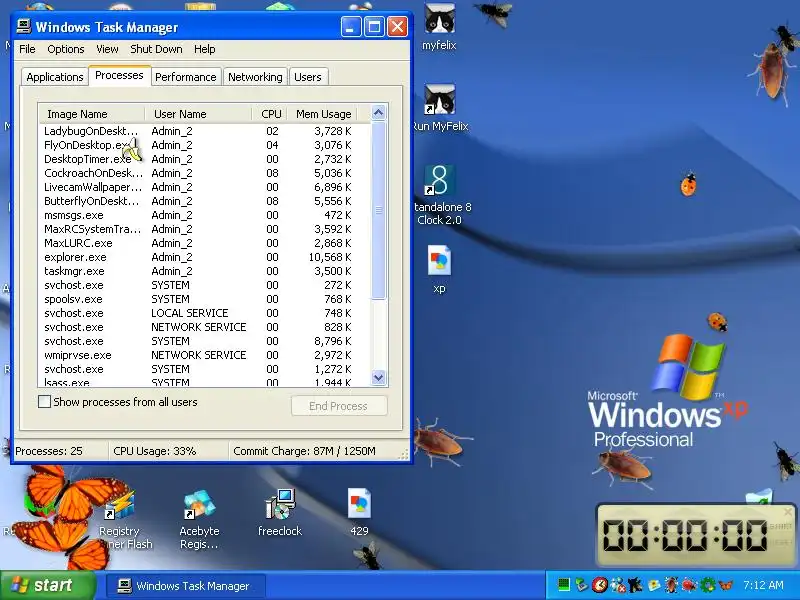Sort by the CPU column header

tap(269, 114)
